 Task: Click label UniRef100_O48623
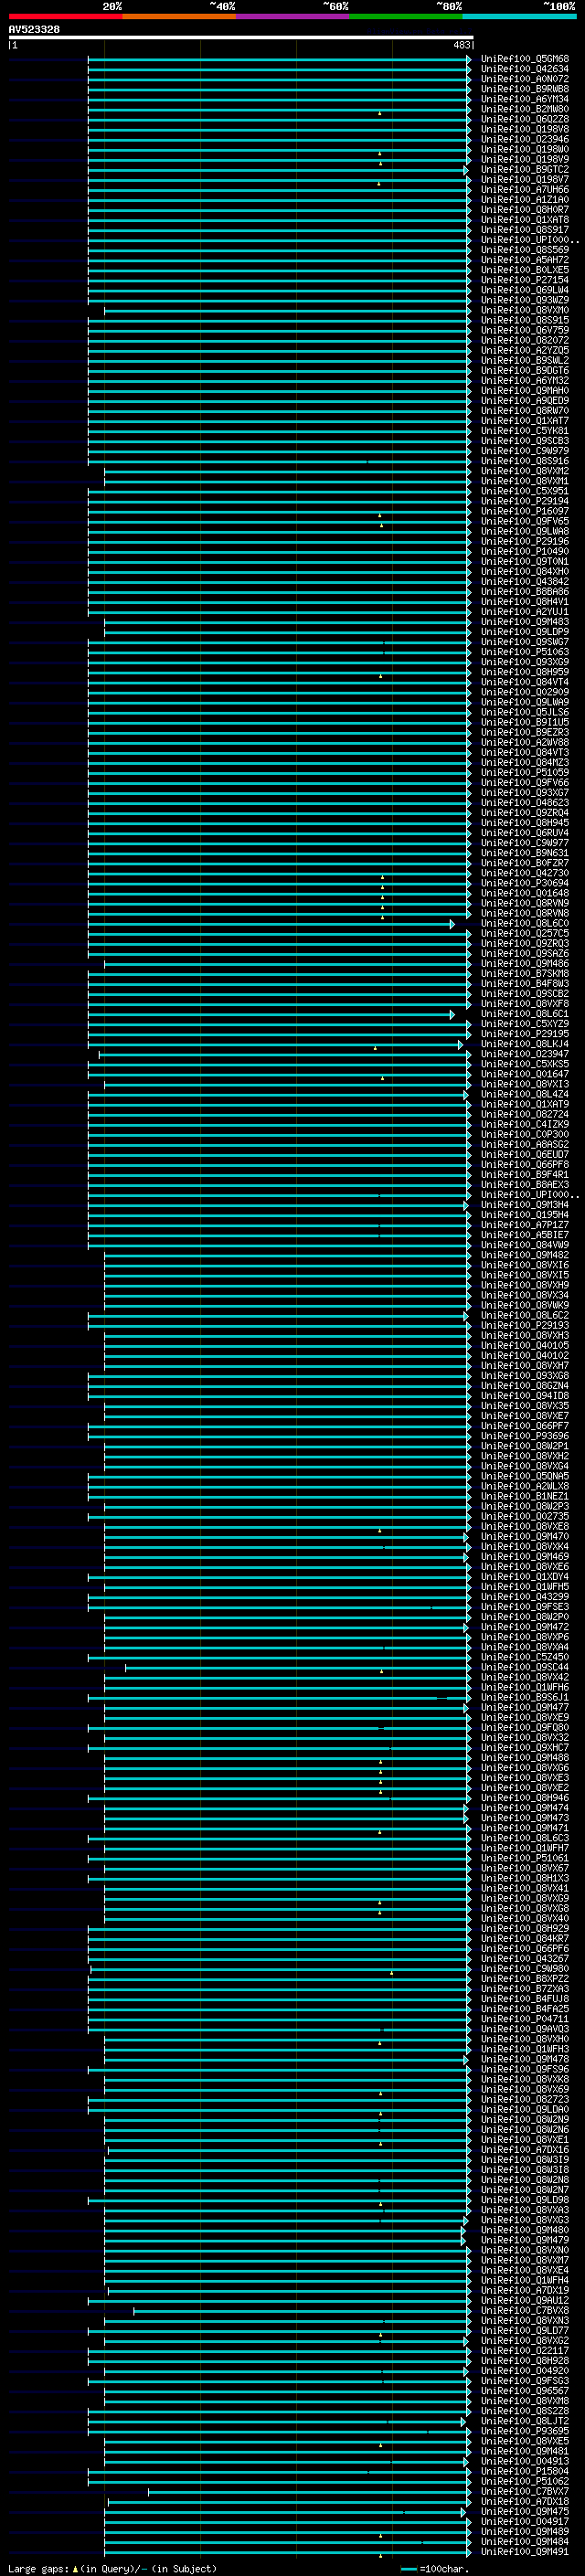525,803
